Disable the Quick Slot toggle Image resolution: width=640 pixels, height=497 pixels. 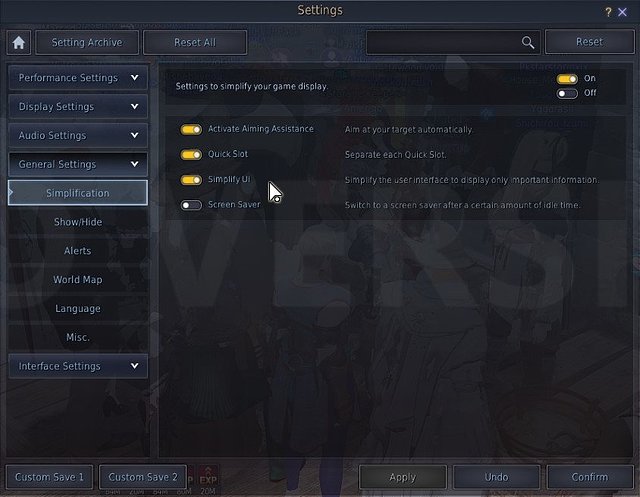point(191,155)
